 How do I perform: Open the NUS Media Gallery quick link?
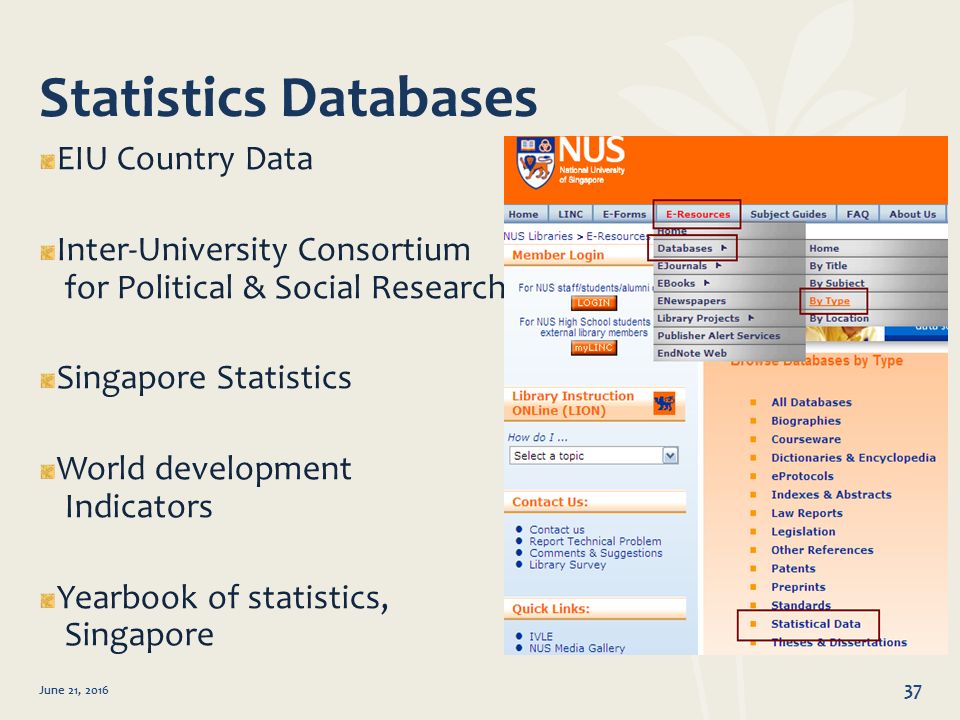pyautogui.click(x=577, y=648)
